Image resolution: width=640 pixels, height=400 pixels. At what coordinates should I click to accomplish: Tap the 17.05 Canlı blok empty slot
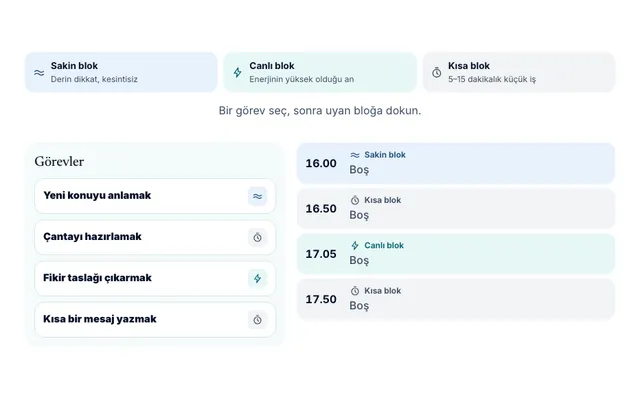click(456, 253)
